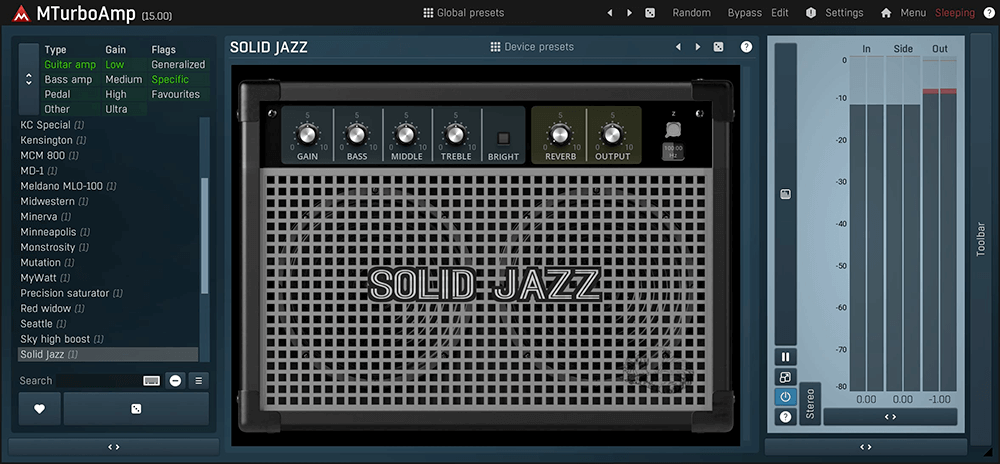The width and height of the screenshot is (1000, 464).
Task: Adjust the REVERB knob
Action: pos(560,134)
